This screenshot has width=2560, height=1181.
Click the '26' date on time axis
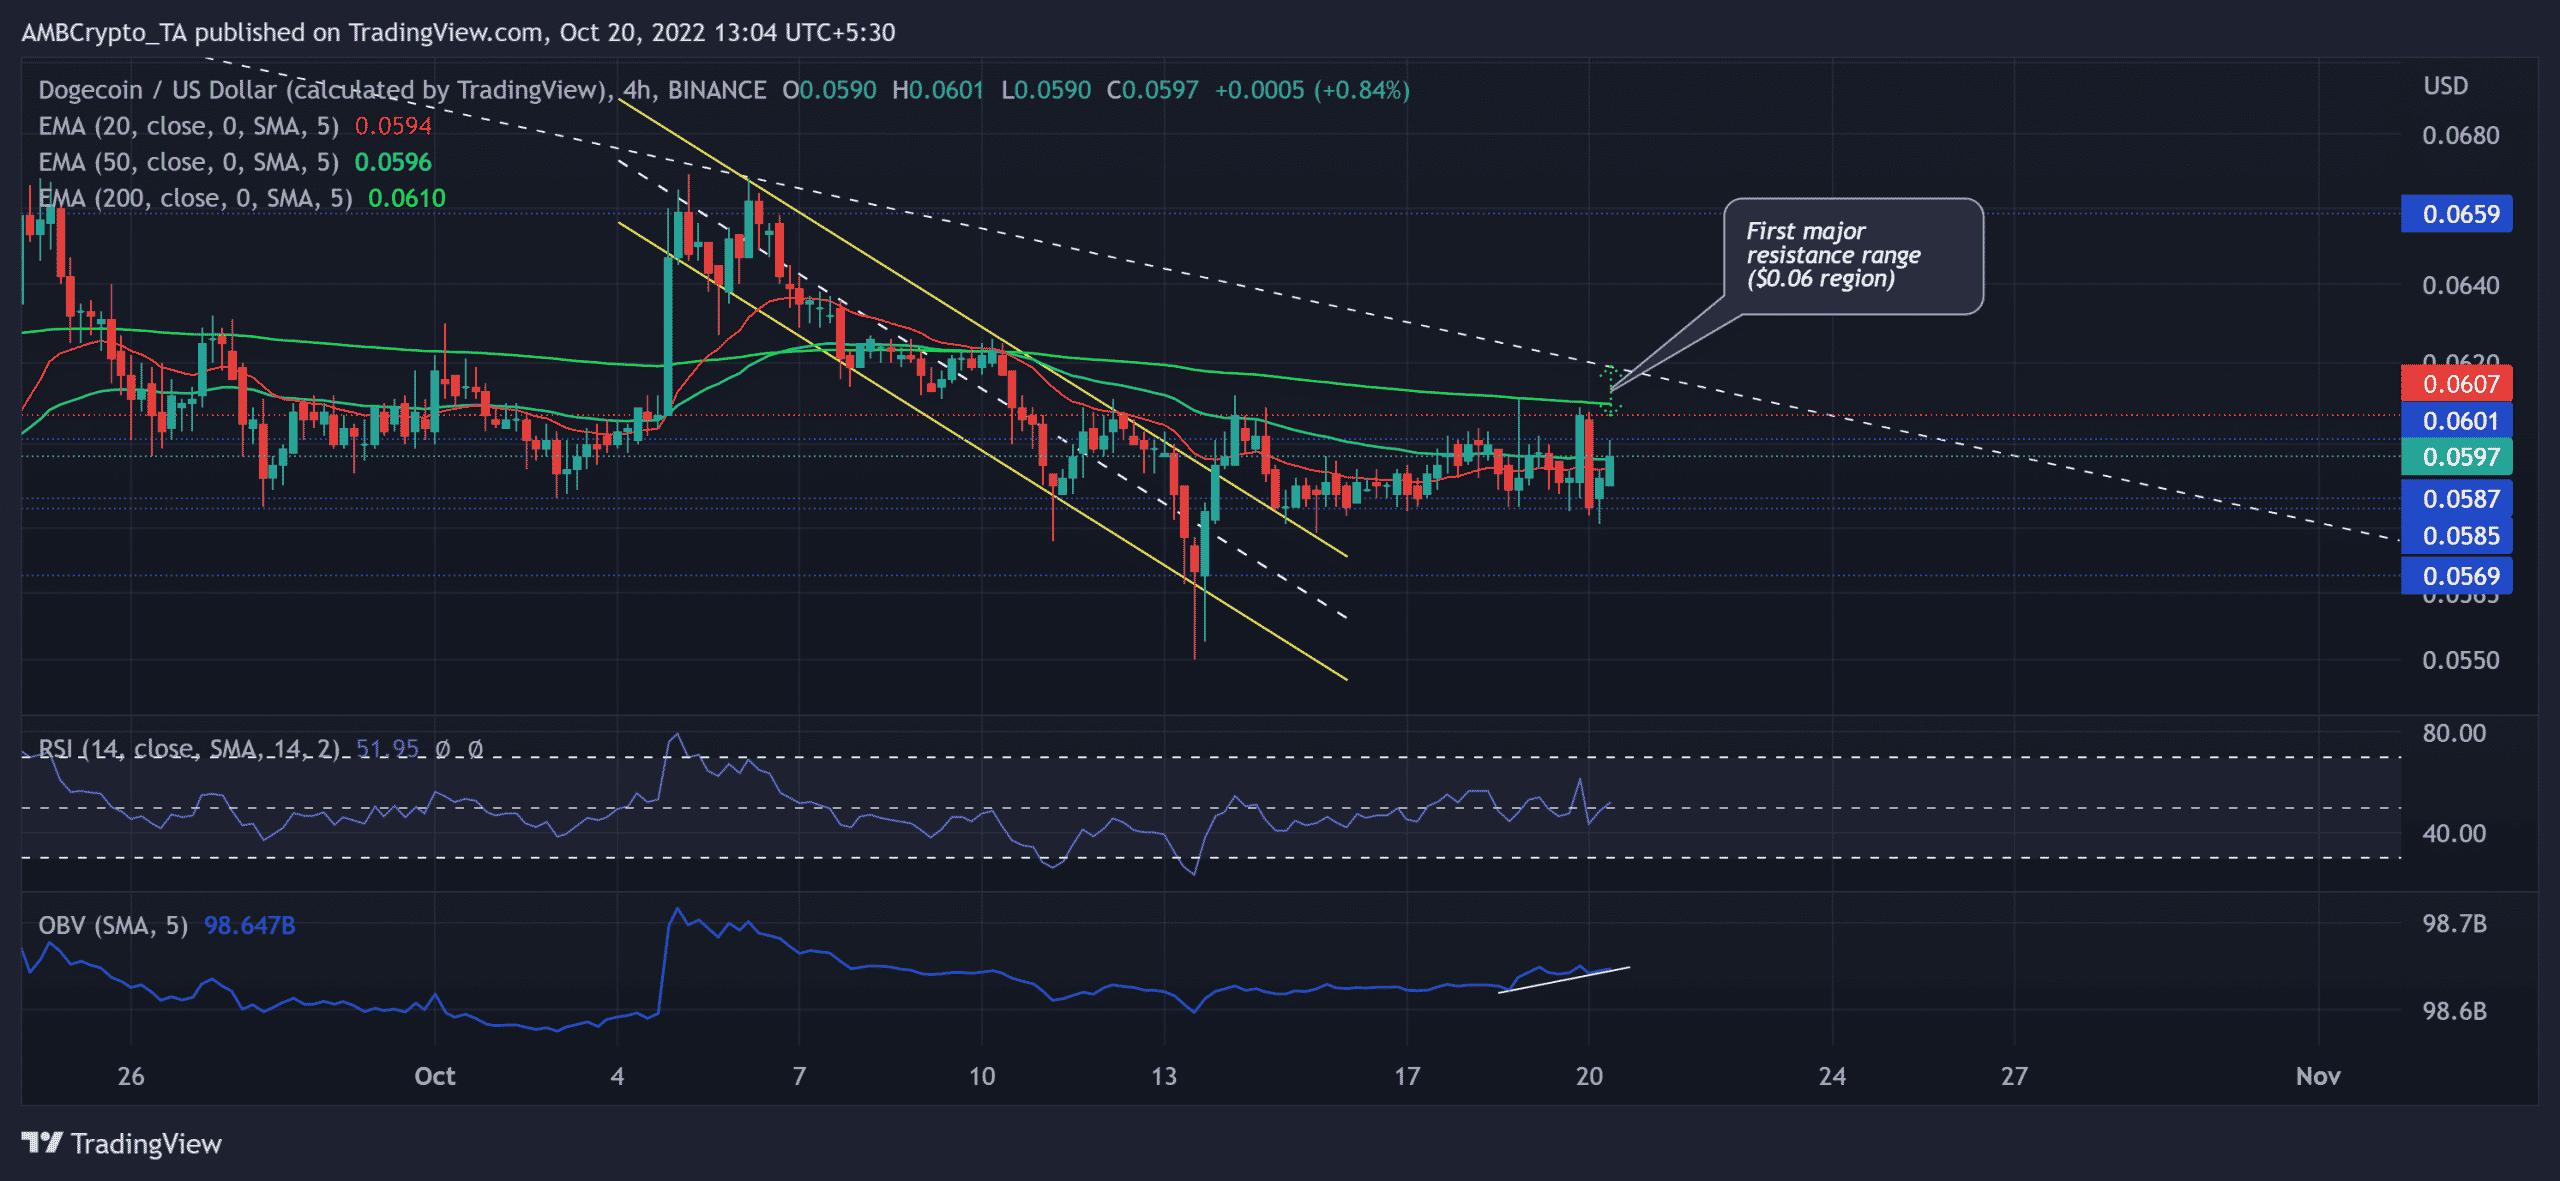coord(131,1076)
